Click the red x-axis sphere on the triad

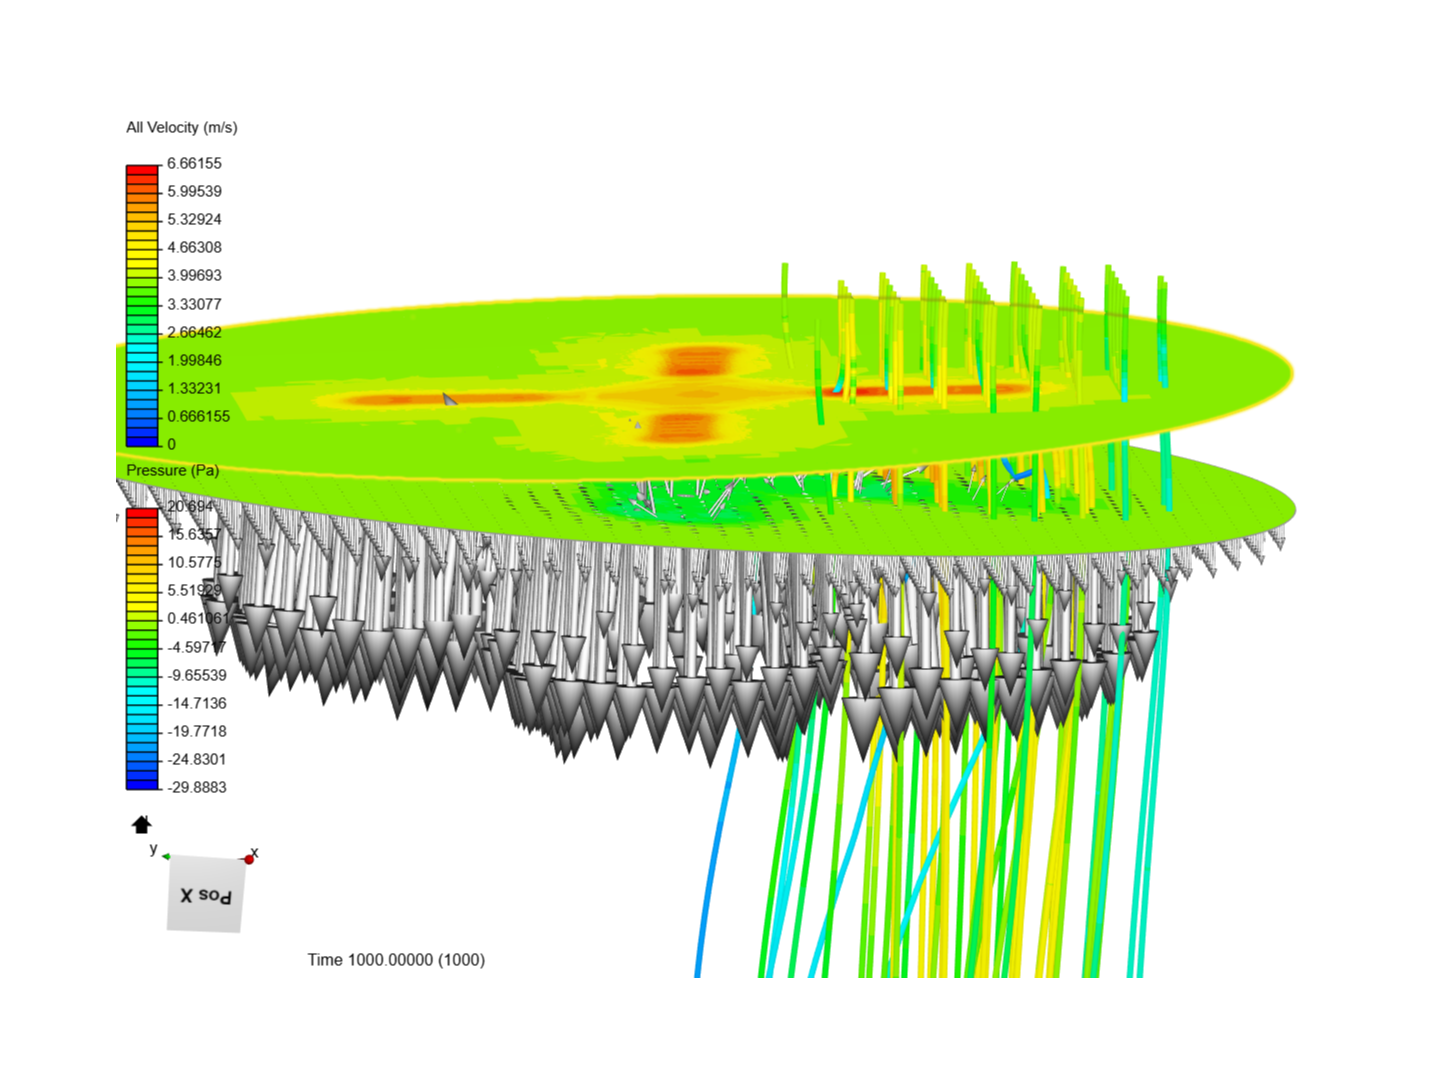[x=248, y=857]
